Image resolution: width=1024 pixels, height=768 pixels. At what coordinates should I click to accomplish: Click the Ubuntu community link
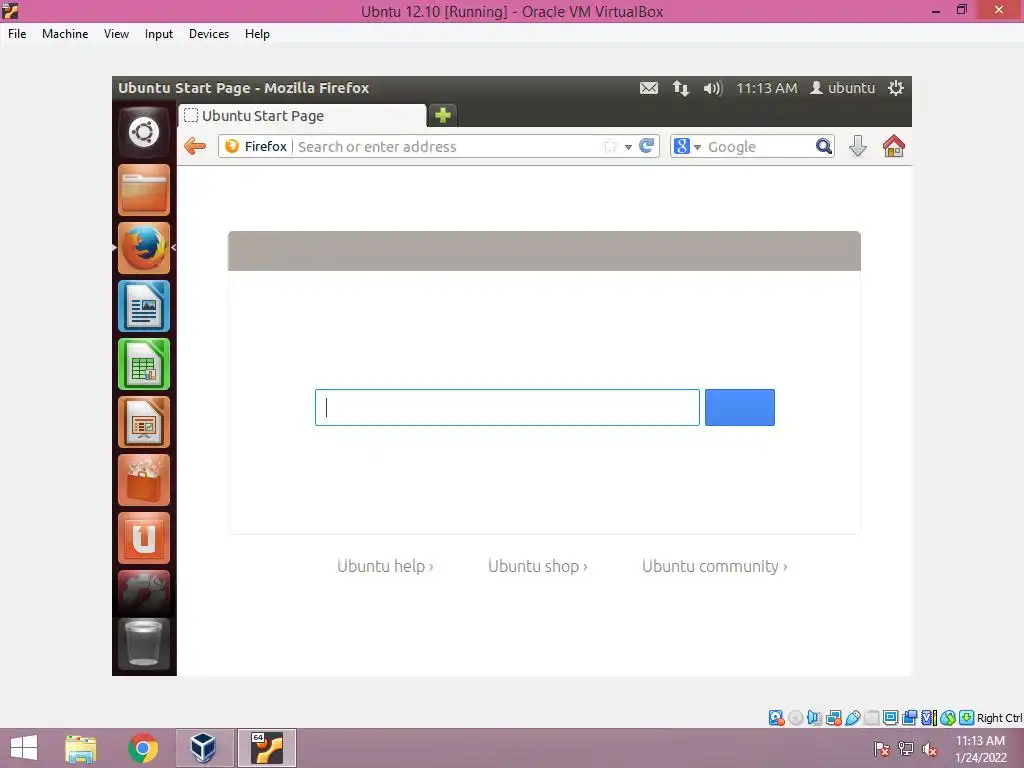pyautogui.click(x=714, y=566)
